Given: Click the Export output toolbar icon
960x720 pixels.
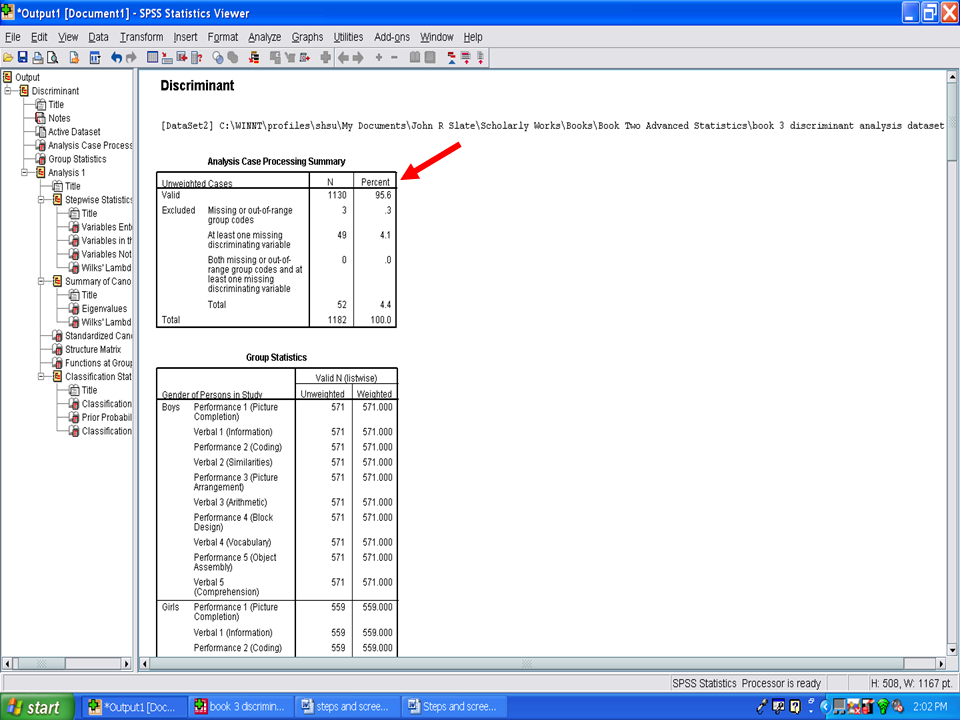Looking at the screenshot, I should [x=74, y=58].
